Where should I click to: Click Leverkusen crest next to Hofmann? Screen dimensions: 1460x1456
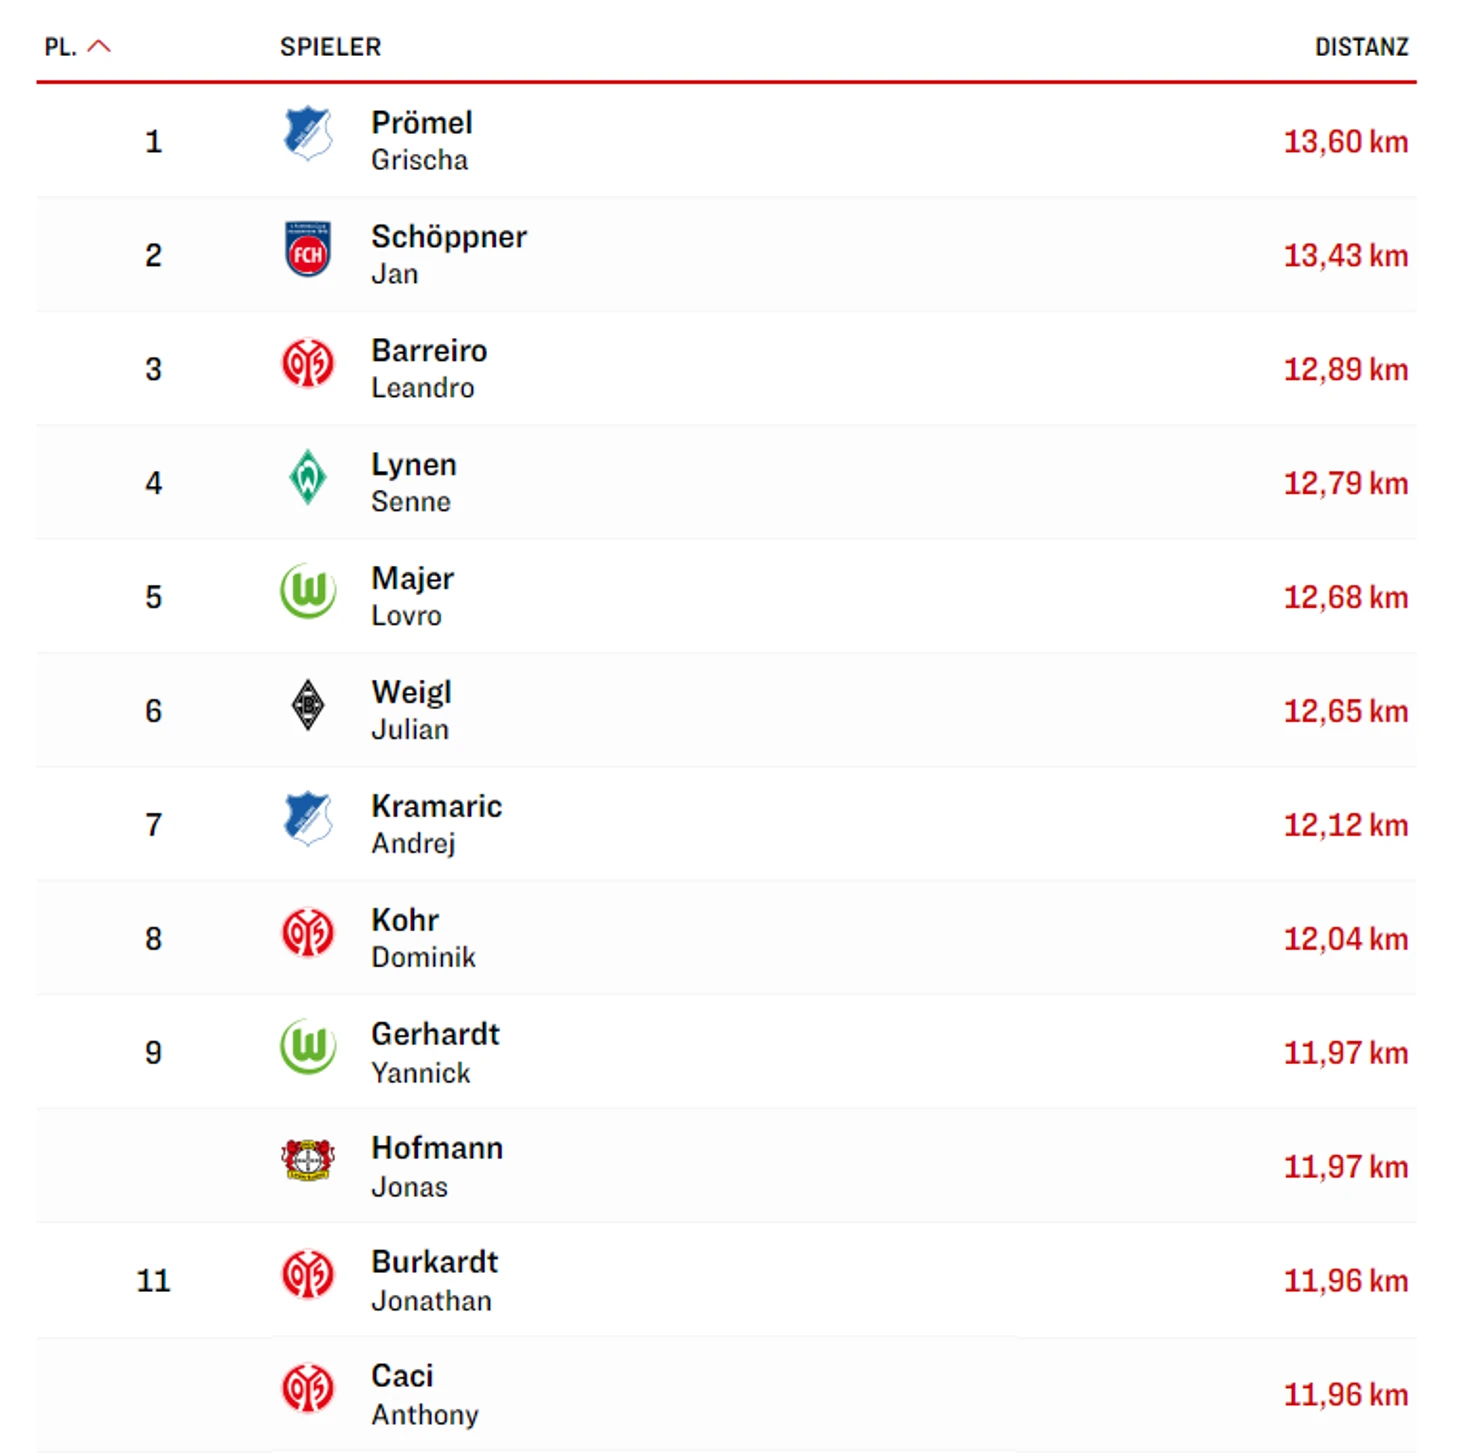pyautogui.click(x=307, y=1160)
